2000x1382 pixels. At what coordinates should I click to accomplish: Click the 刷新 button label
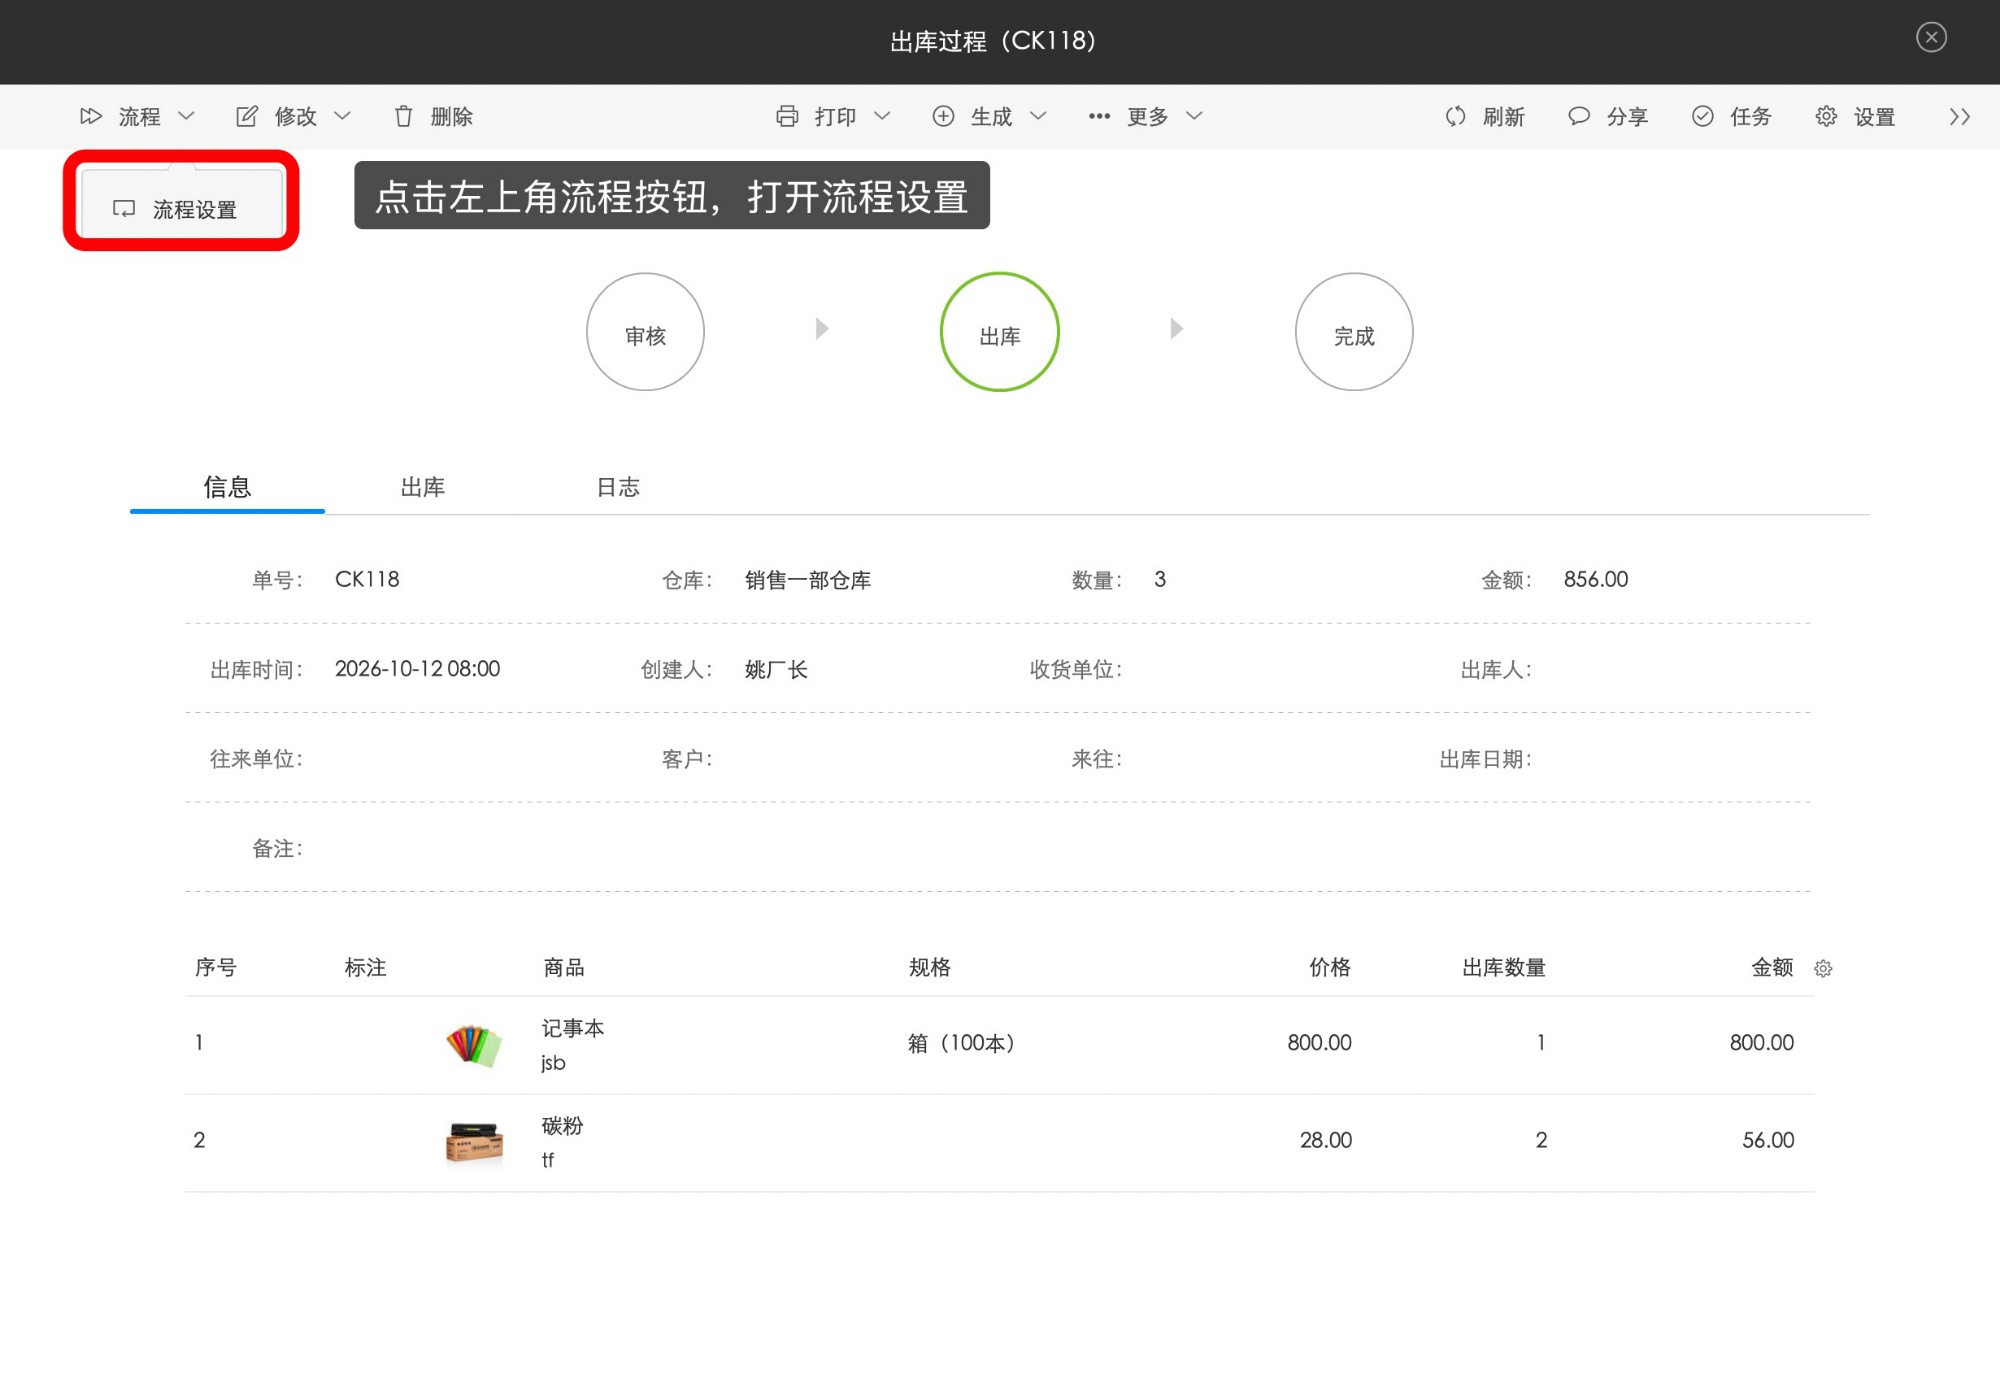(x=1504, y=117)
